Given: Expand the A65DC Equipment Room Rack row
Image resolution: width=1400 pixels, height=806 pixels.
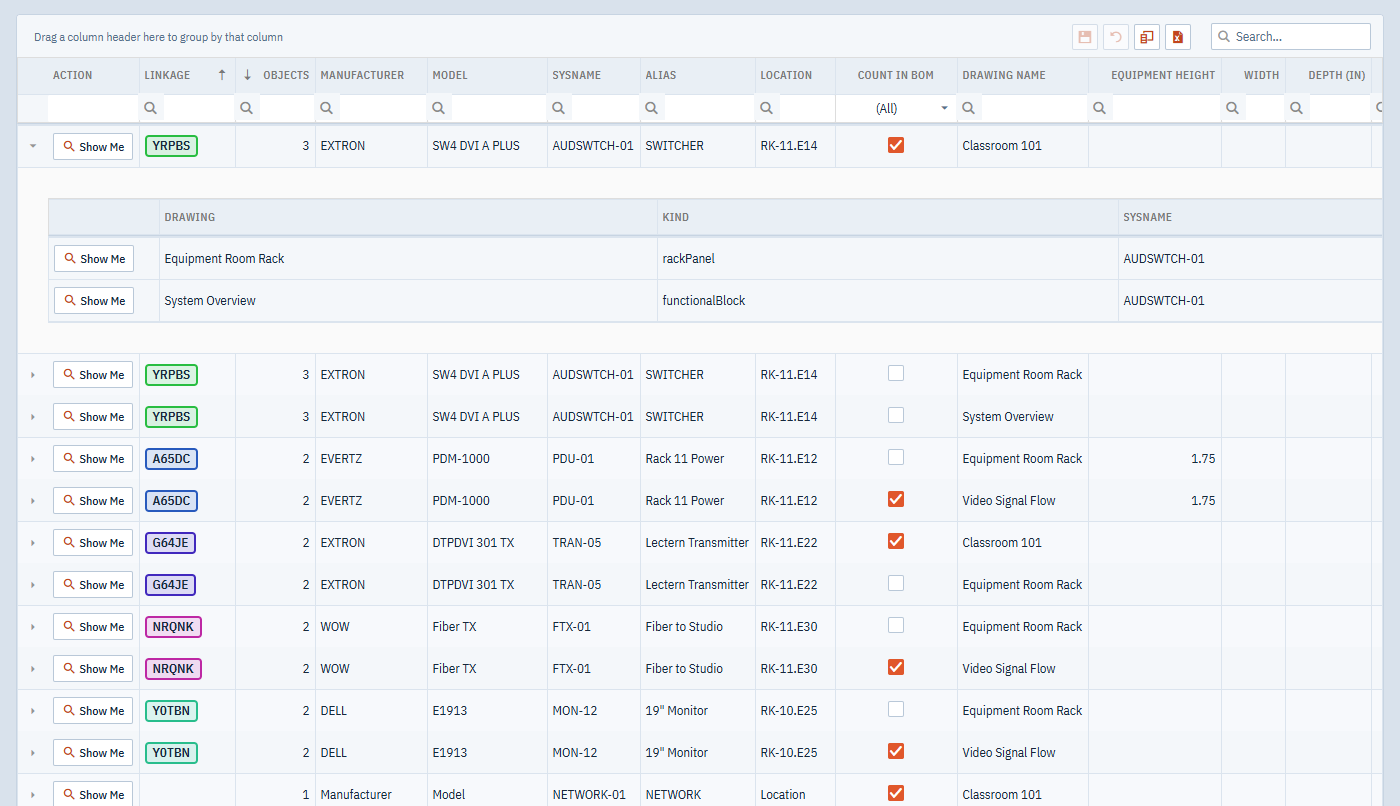Looking at the screenshot, I should pyautogui.click(x=32, y=459).
